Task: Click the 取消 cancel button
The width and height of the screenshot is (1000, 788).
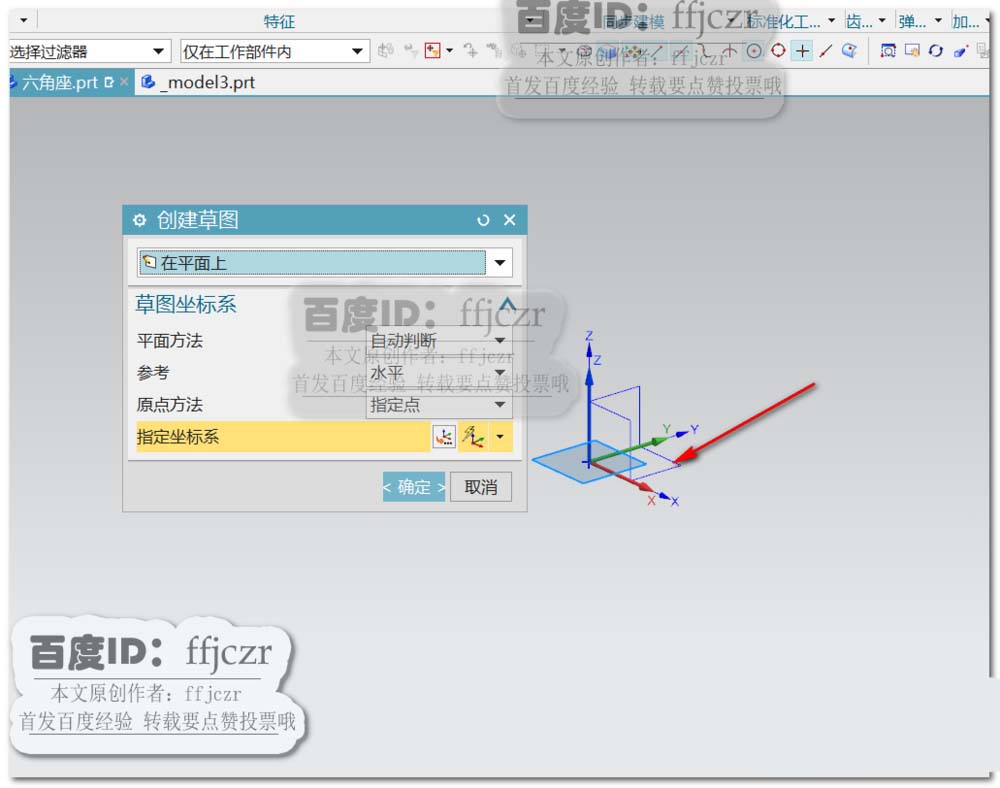Action: [481, 487]
